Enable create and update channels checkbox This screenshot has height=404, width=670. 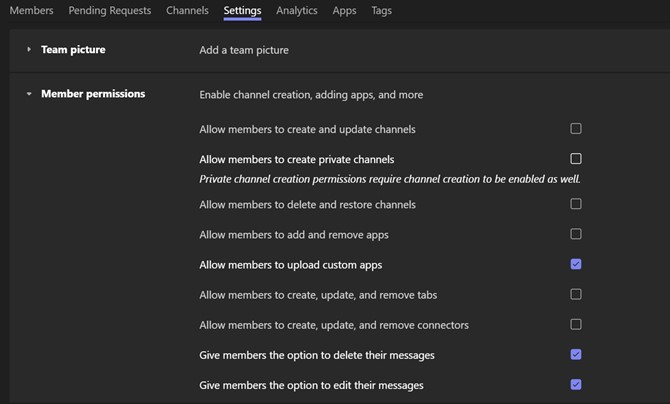(576, 128)
